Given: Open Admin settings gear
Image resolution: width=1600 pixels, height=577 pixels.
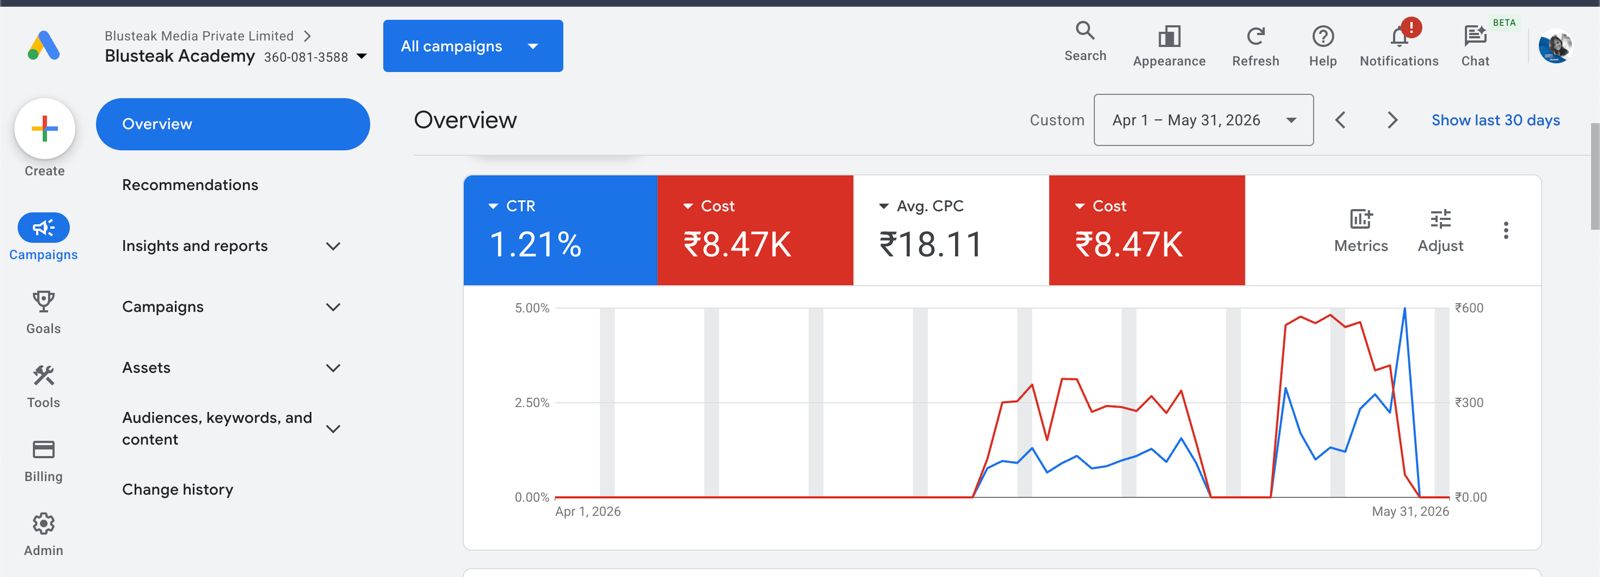Looking at the screenshot, I should click(x=43, y=535).
